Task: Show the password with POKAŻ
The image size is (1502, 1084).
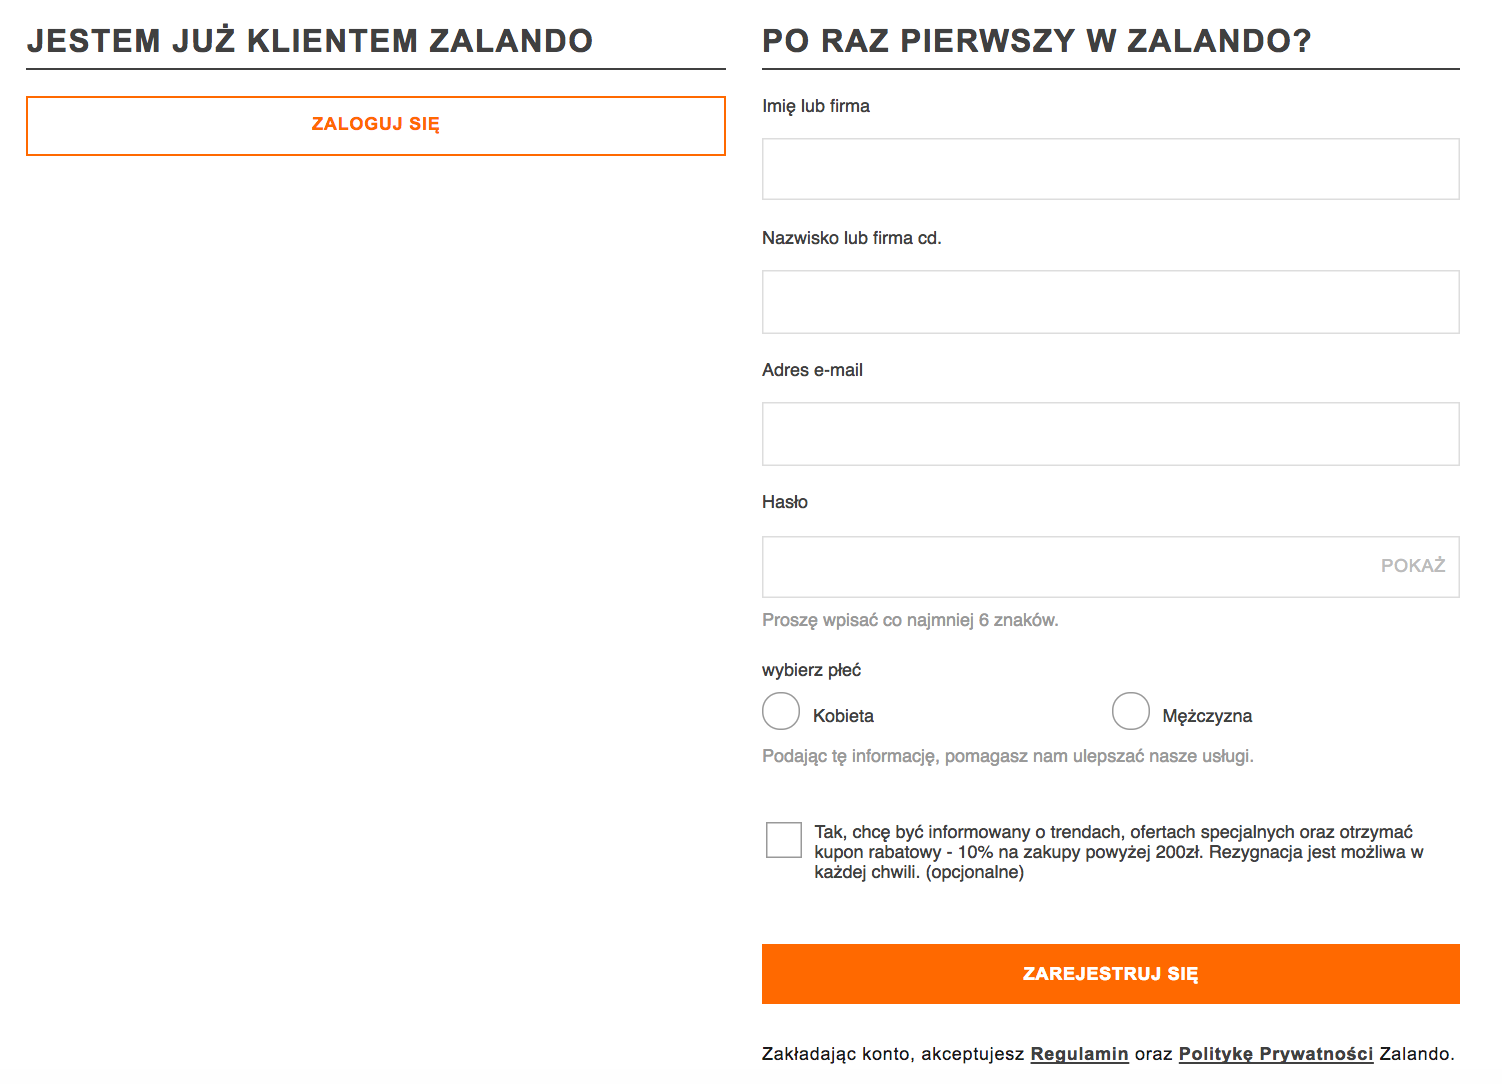Action: [1412, 566]
